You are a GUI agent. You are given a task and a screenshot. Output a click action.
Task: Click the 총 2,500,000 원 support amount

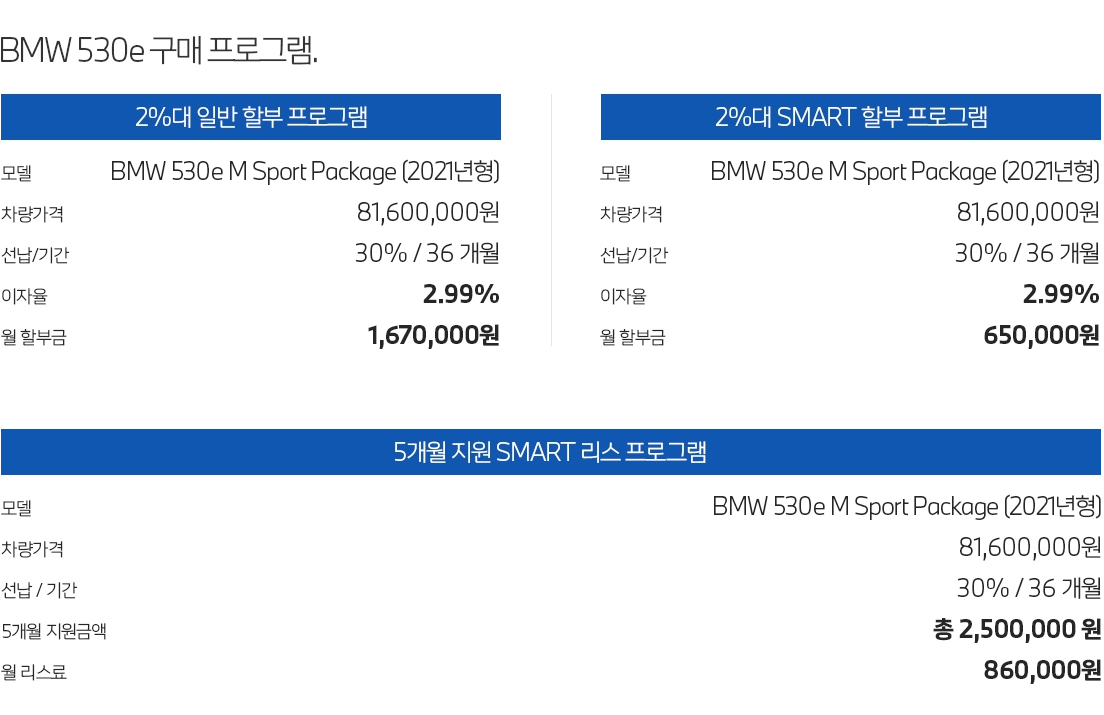click(x=1017, y=629)
